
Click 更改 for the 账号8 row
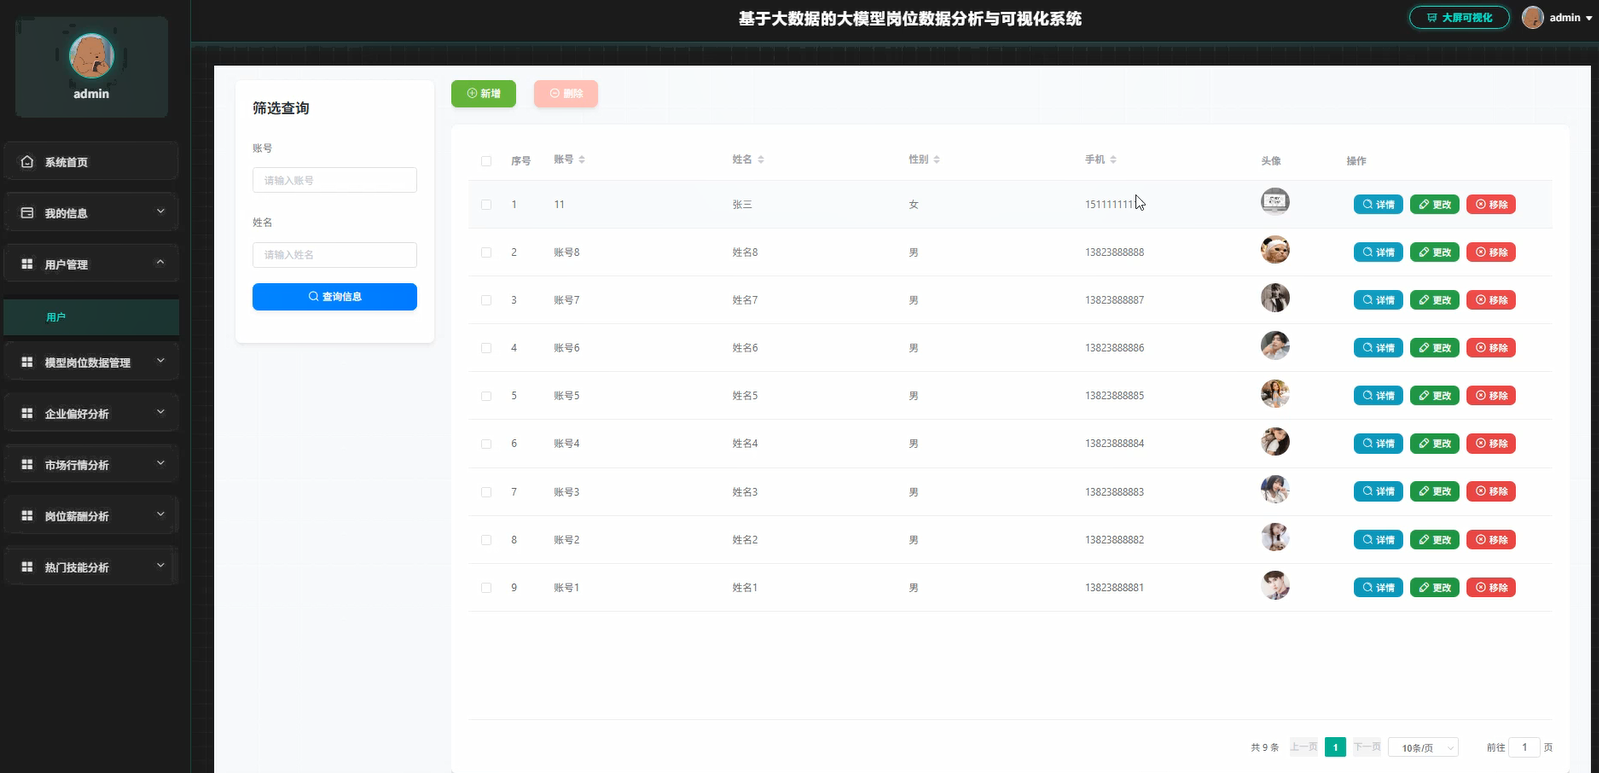click(x=1434, y=252)
